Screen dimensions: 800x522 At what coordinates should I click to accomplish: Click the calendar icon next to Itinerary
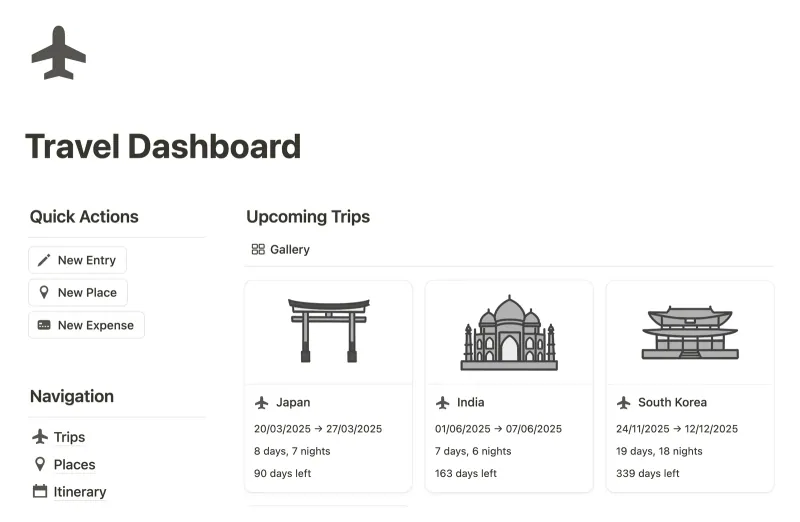[x=40, y=491]
